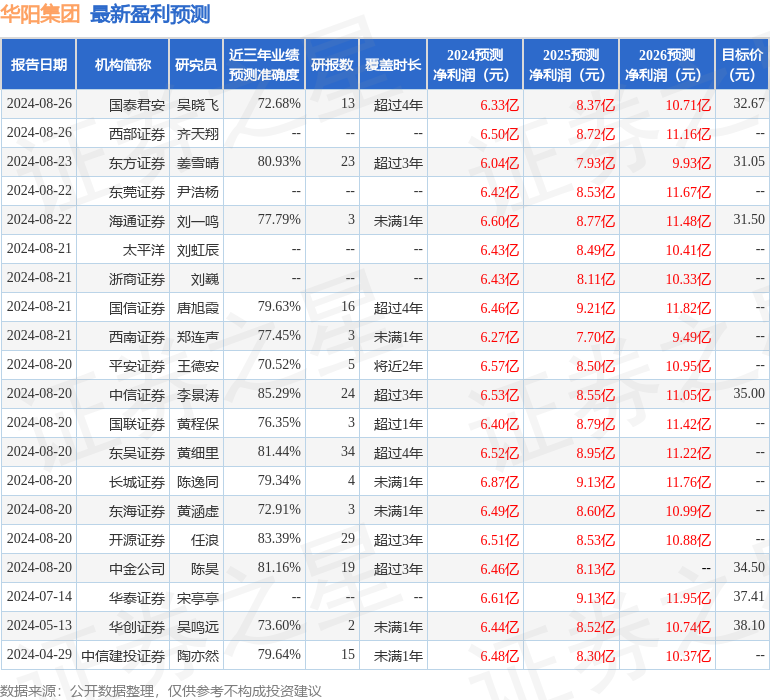Click institution name 西部证券
770x700 pixels.
pyautogui.click(x=137, y=134)
